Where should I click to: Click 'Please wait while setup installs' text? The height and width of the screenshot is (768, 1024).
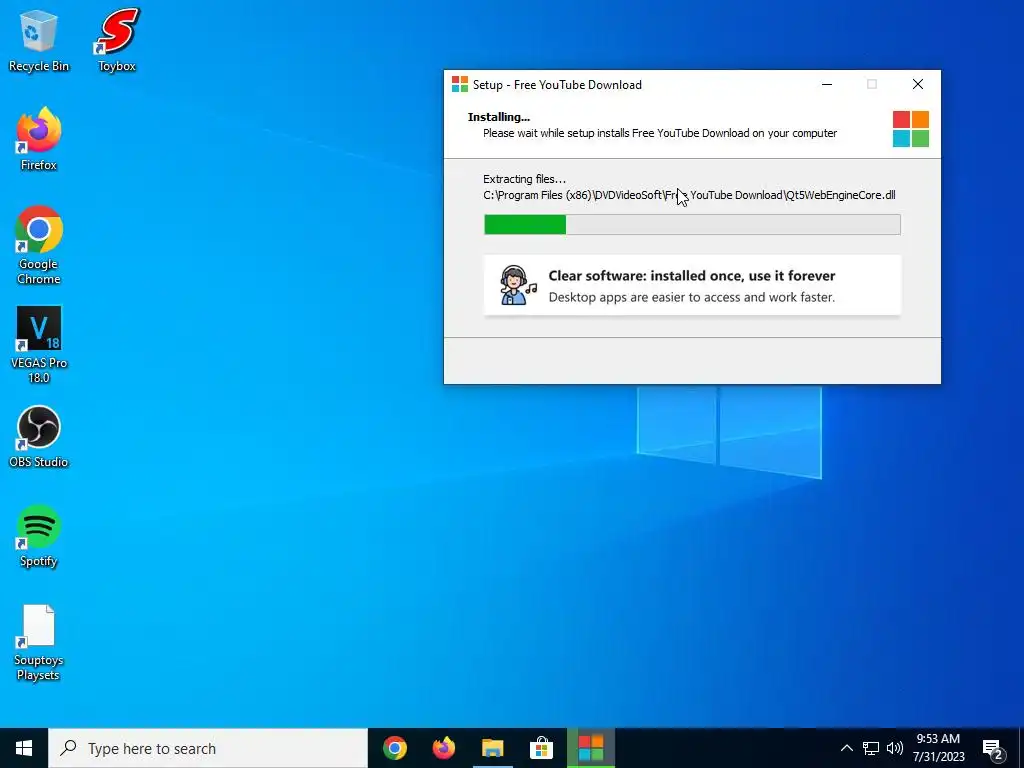[x=660, y=133]
